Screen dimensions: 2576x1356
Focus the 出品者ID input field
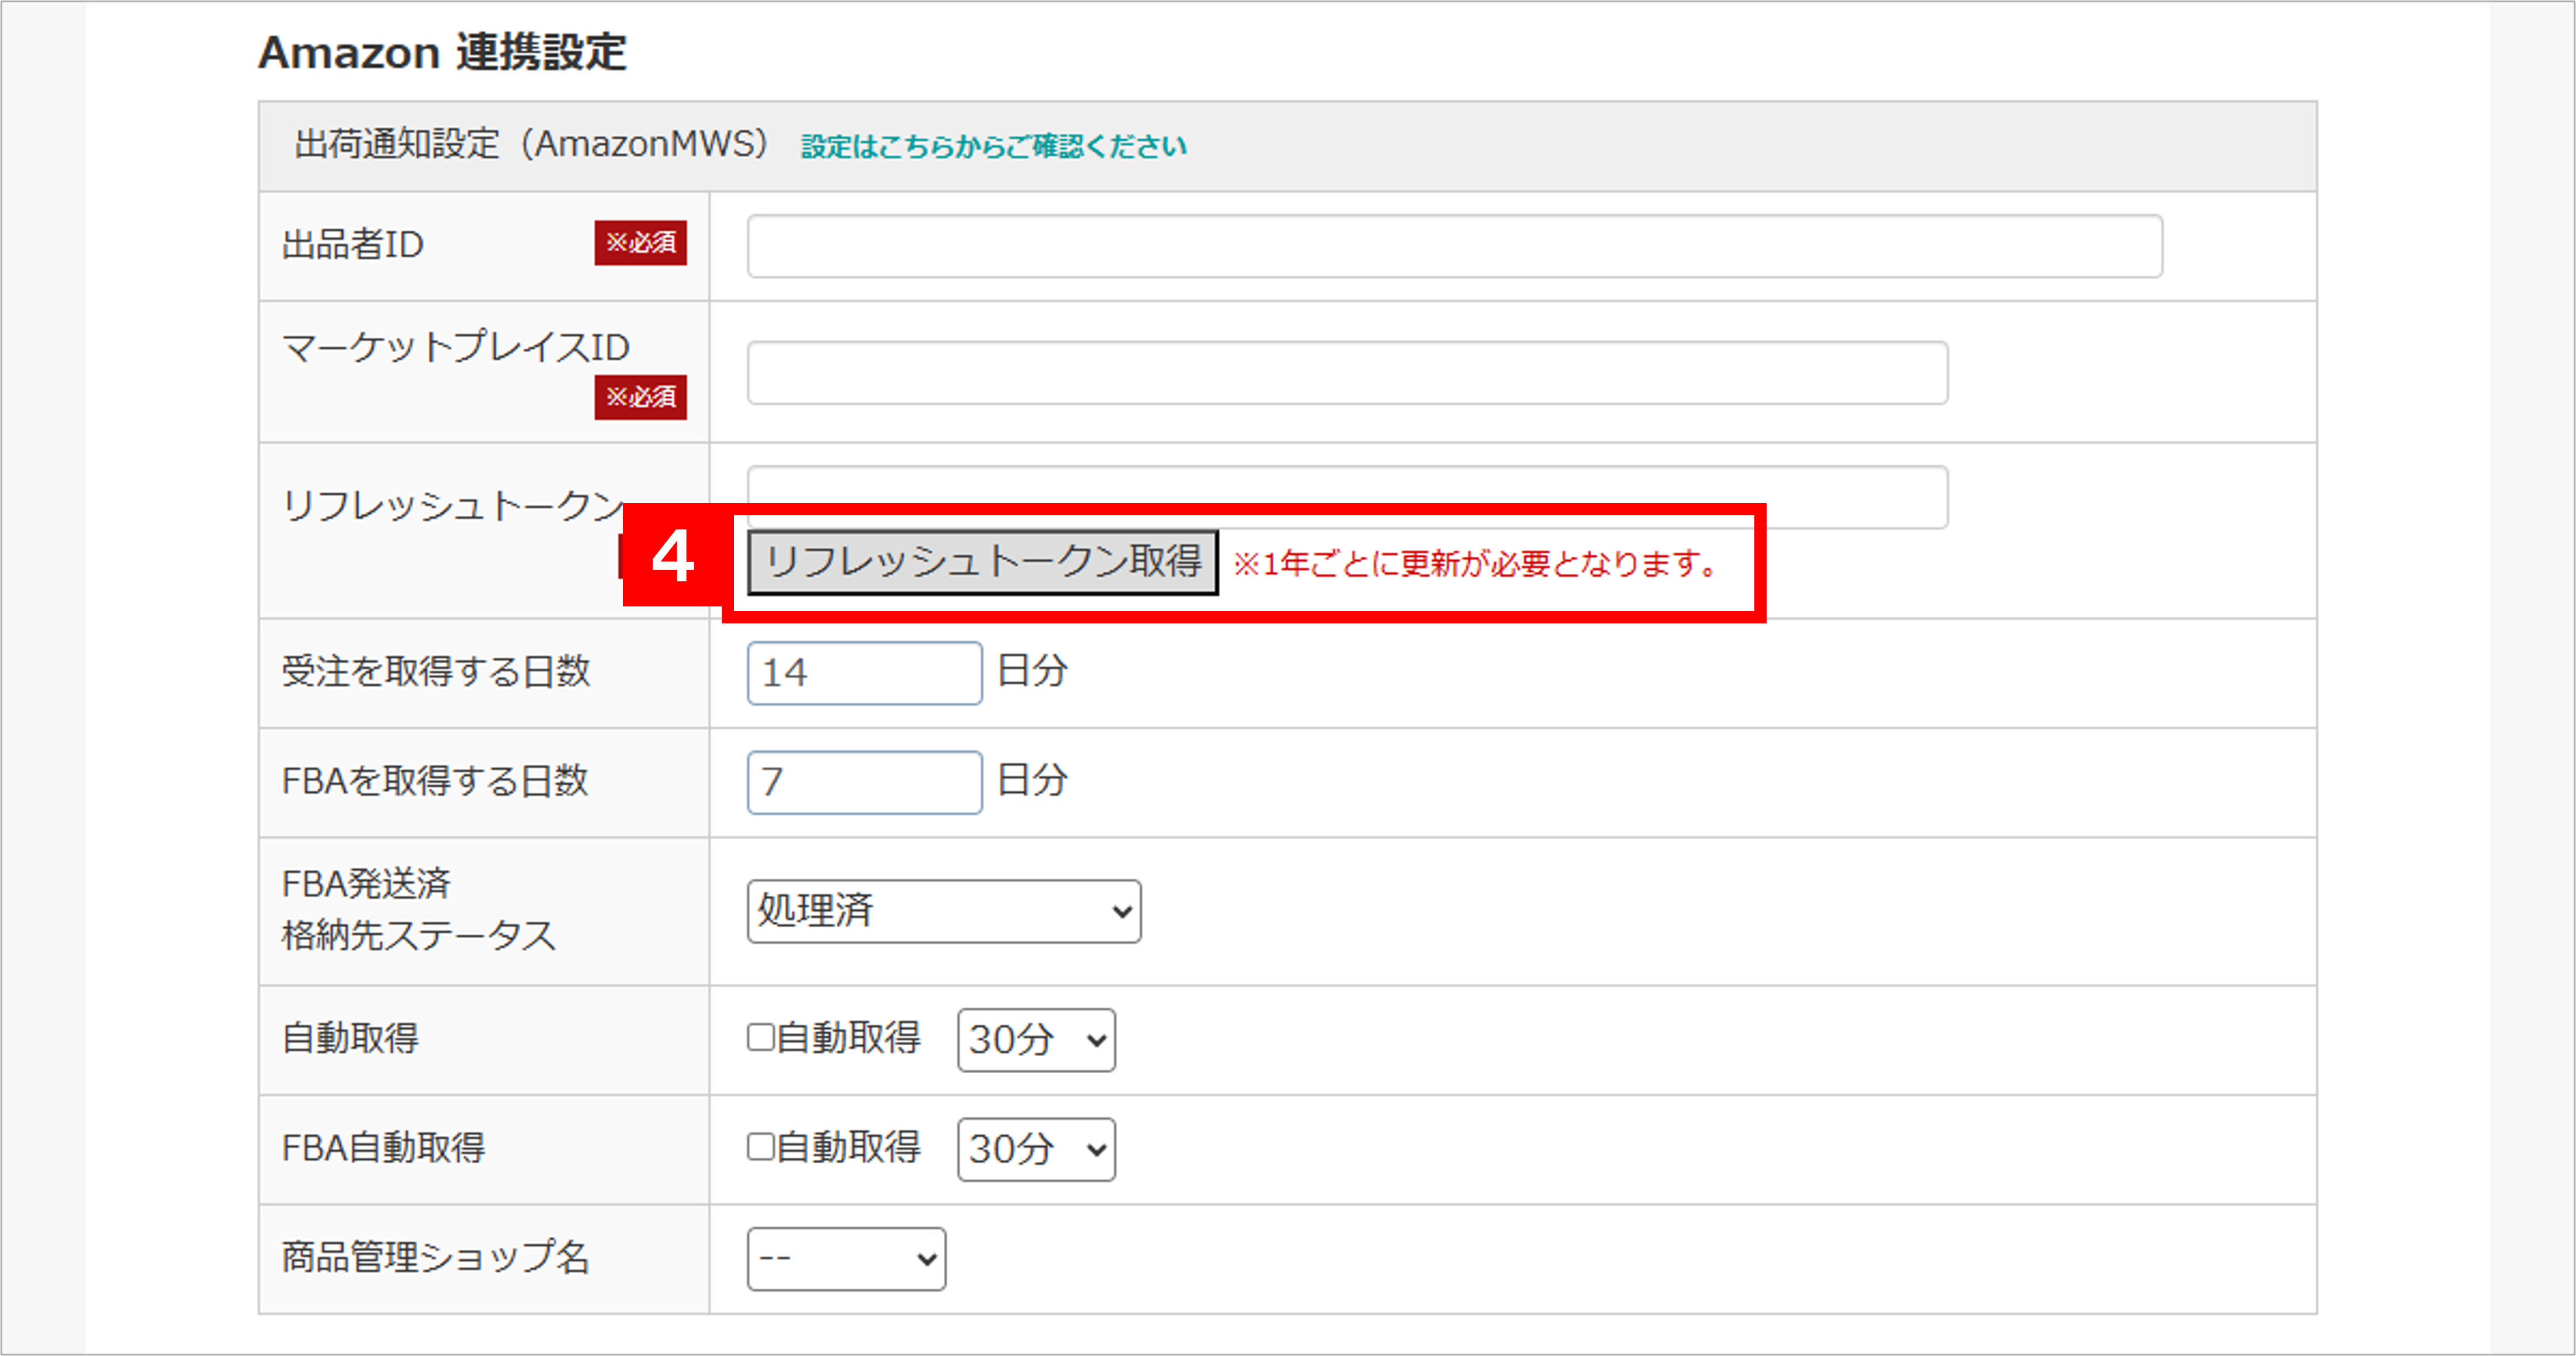point(1454,246)
